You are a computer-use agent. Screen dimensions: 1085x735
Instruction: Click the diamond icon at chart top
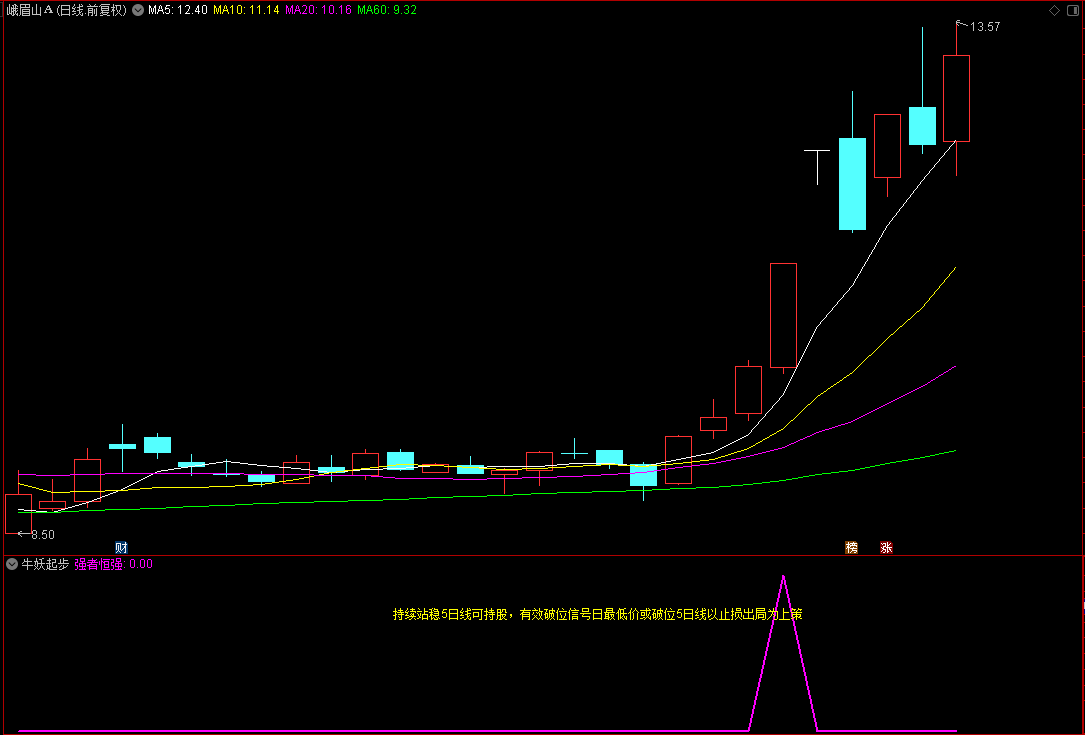1054,10
